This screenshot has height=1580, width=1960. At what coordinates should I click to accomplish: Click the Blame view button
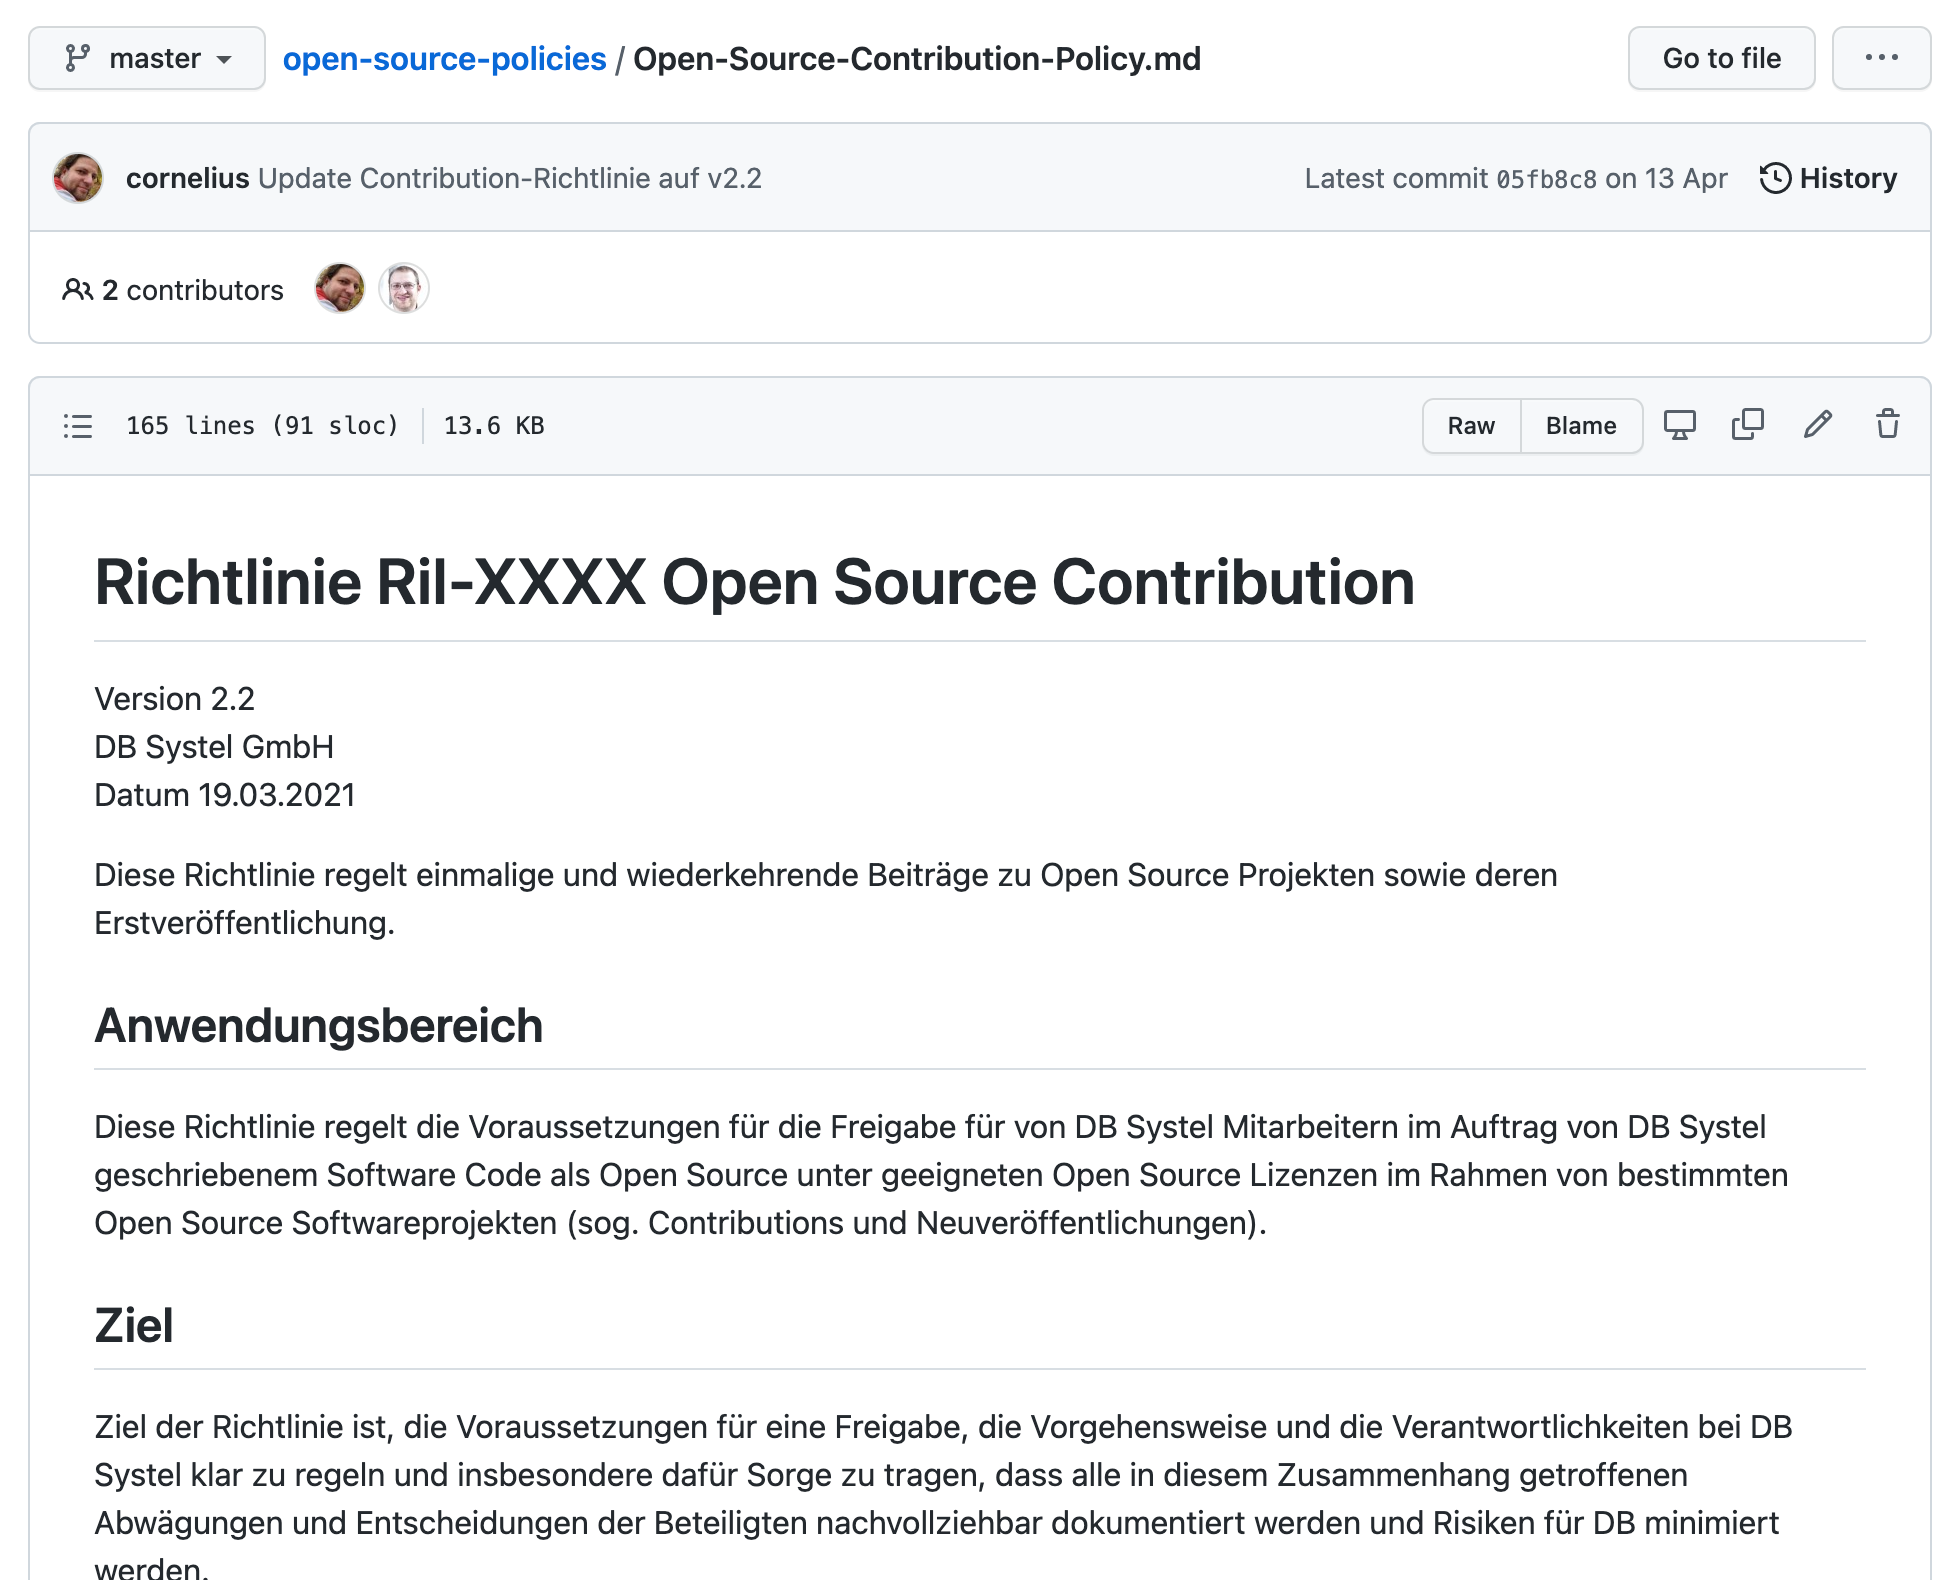click(x=1580, y=424)
